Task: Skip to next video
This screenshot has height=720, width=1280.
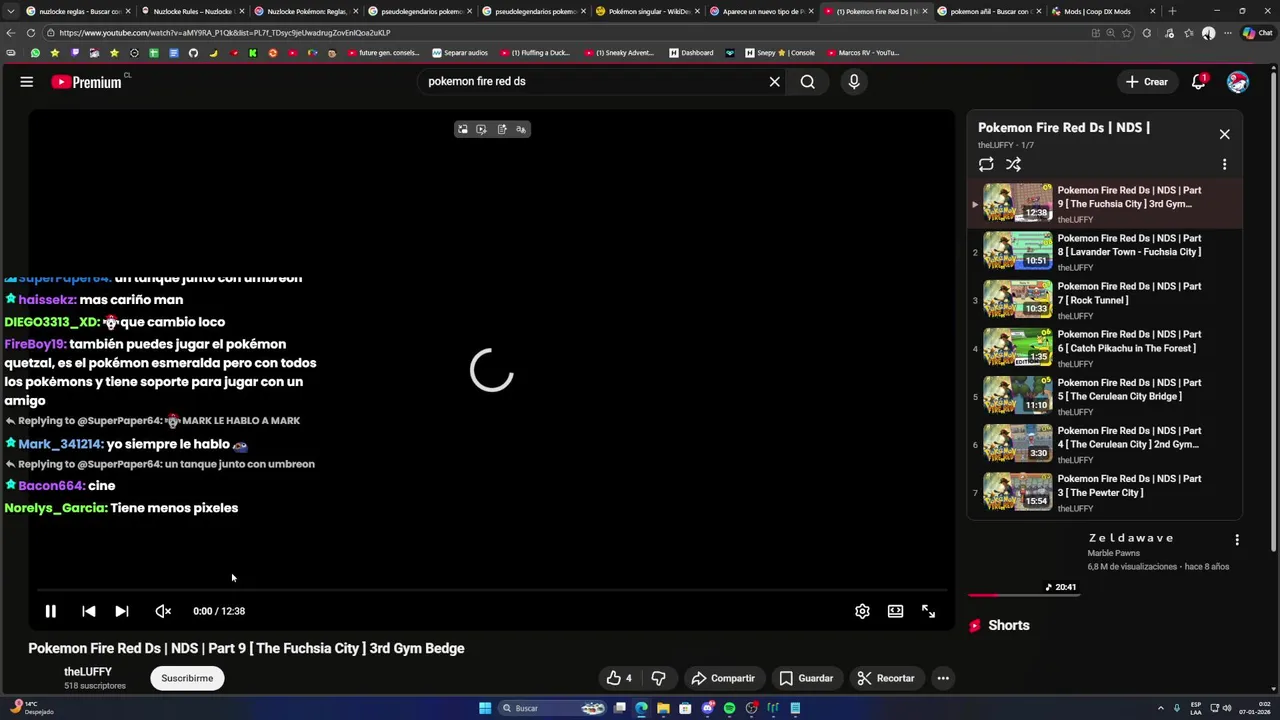Action: (x=121, y=611)
